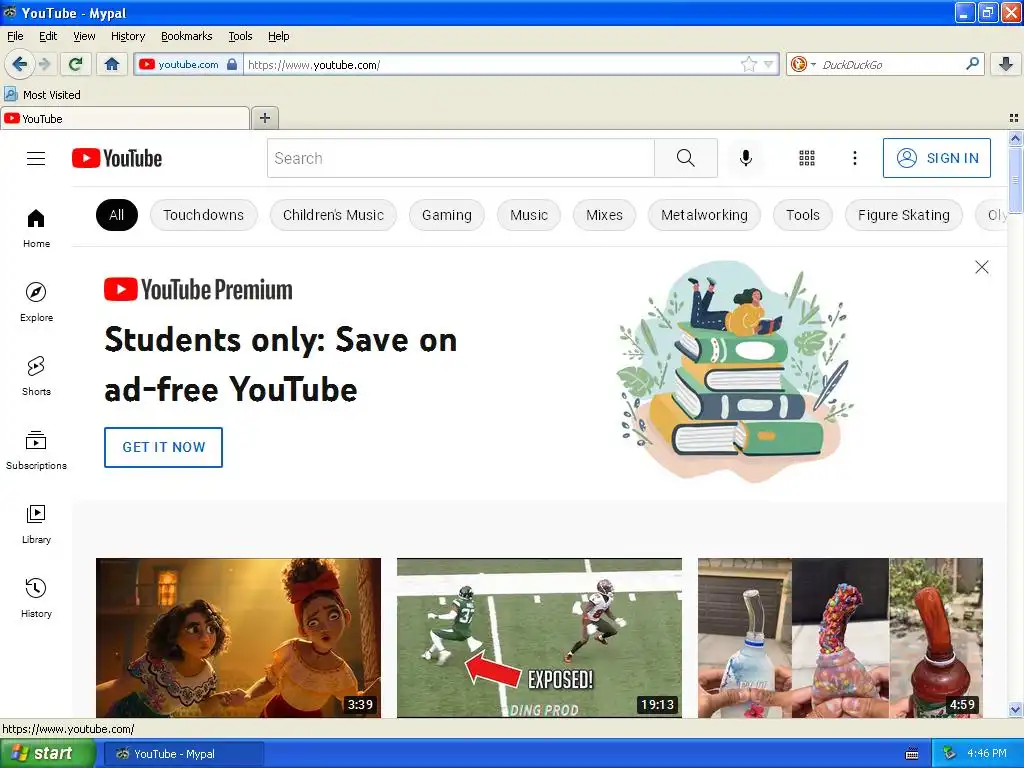Viewport: 1024px width, 768px height.
Task: Click YouTube - Mypal taskbar button
Action: tap(184, 754)
